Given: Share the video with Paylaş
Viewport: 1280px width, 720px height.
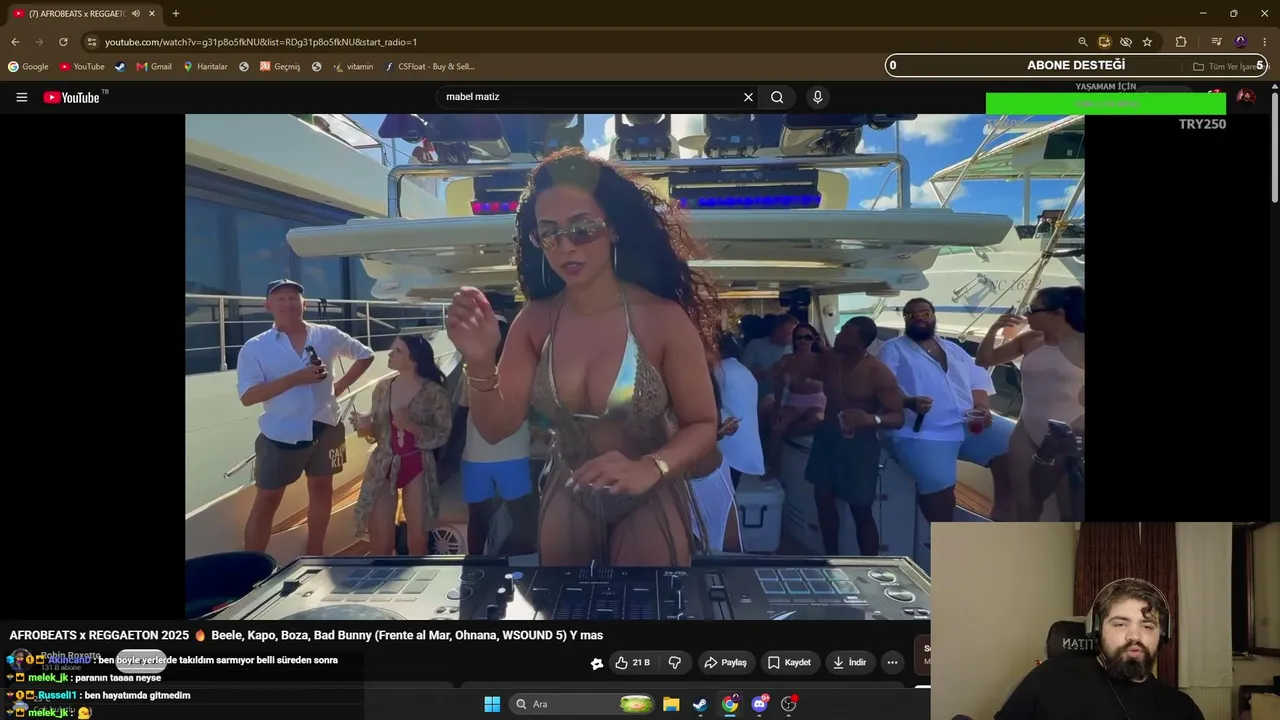Looking at the screenshot, I should pyautogui.click(x=725, y=662).
